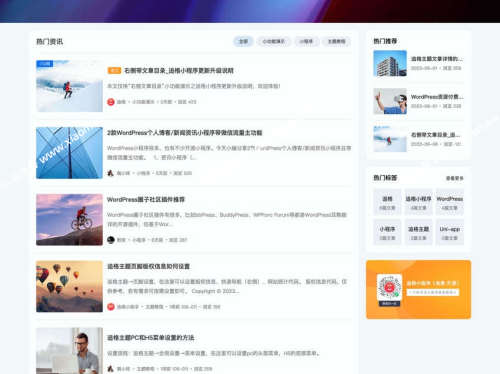Select the 追格 tag with 6篇文章
This screenshot has width=500, height=374.
(387, 202)
